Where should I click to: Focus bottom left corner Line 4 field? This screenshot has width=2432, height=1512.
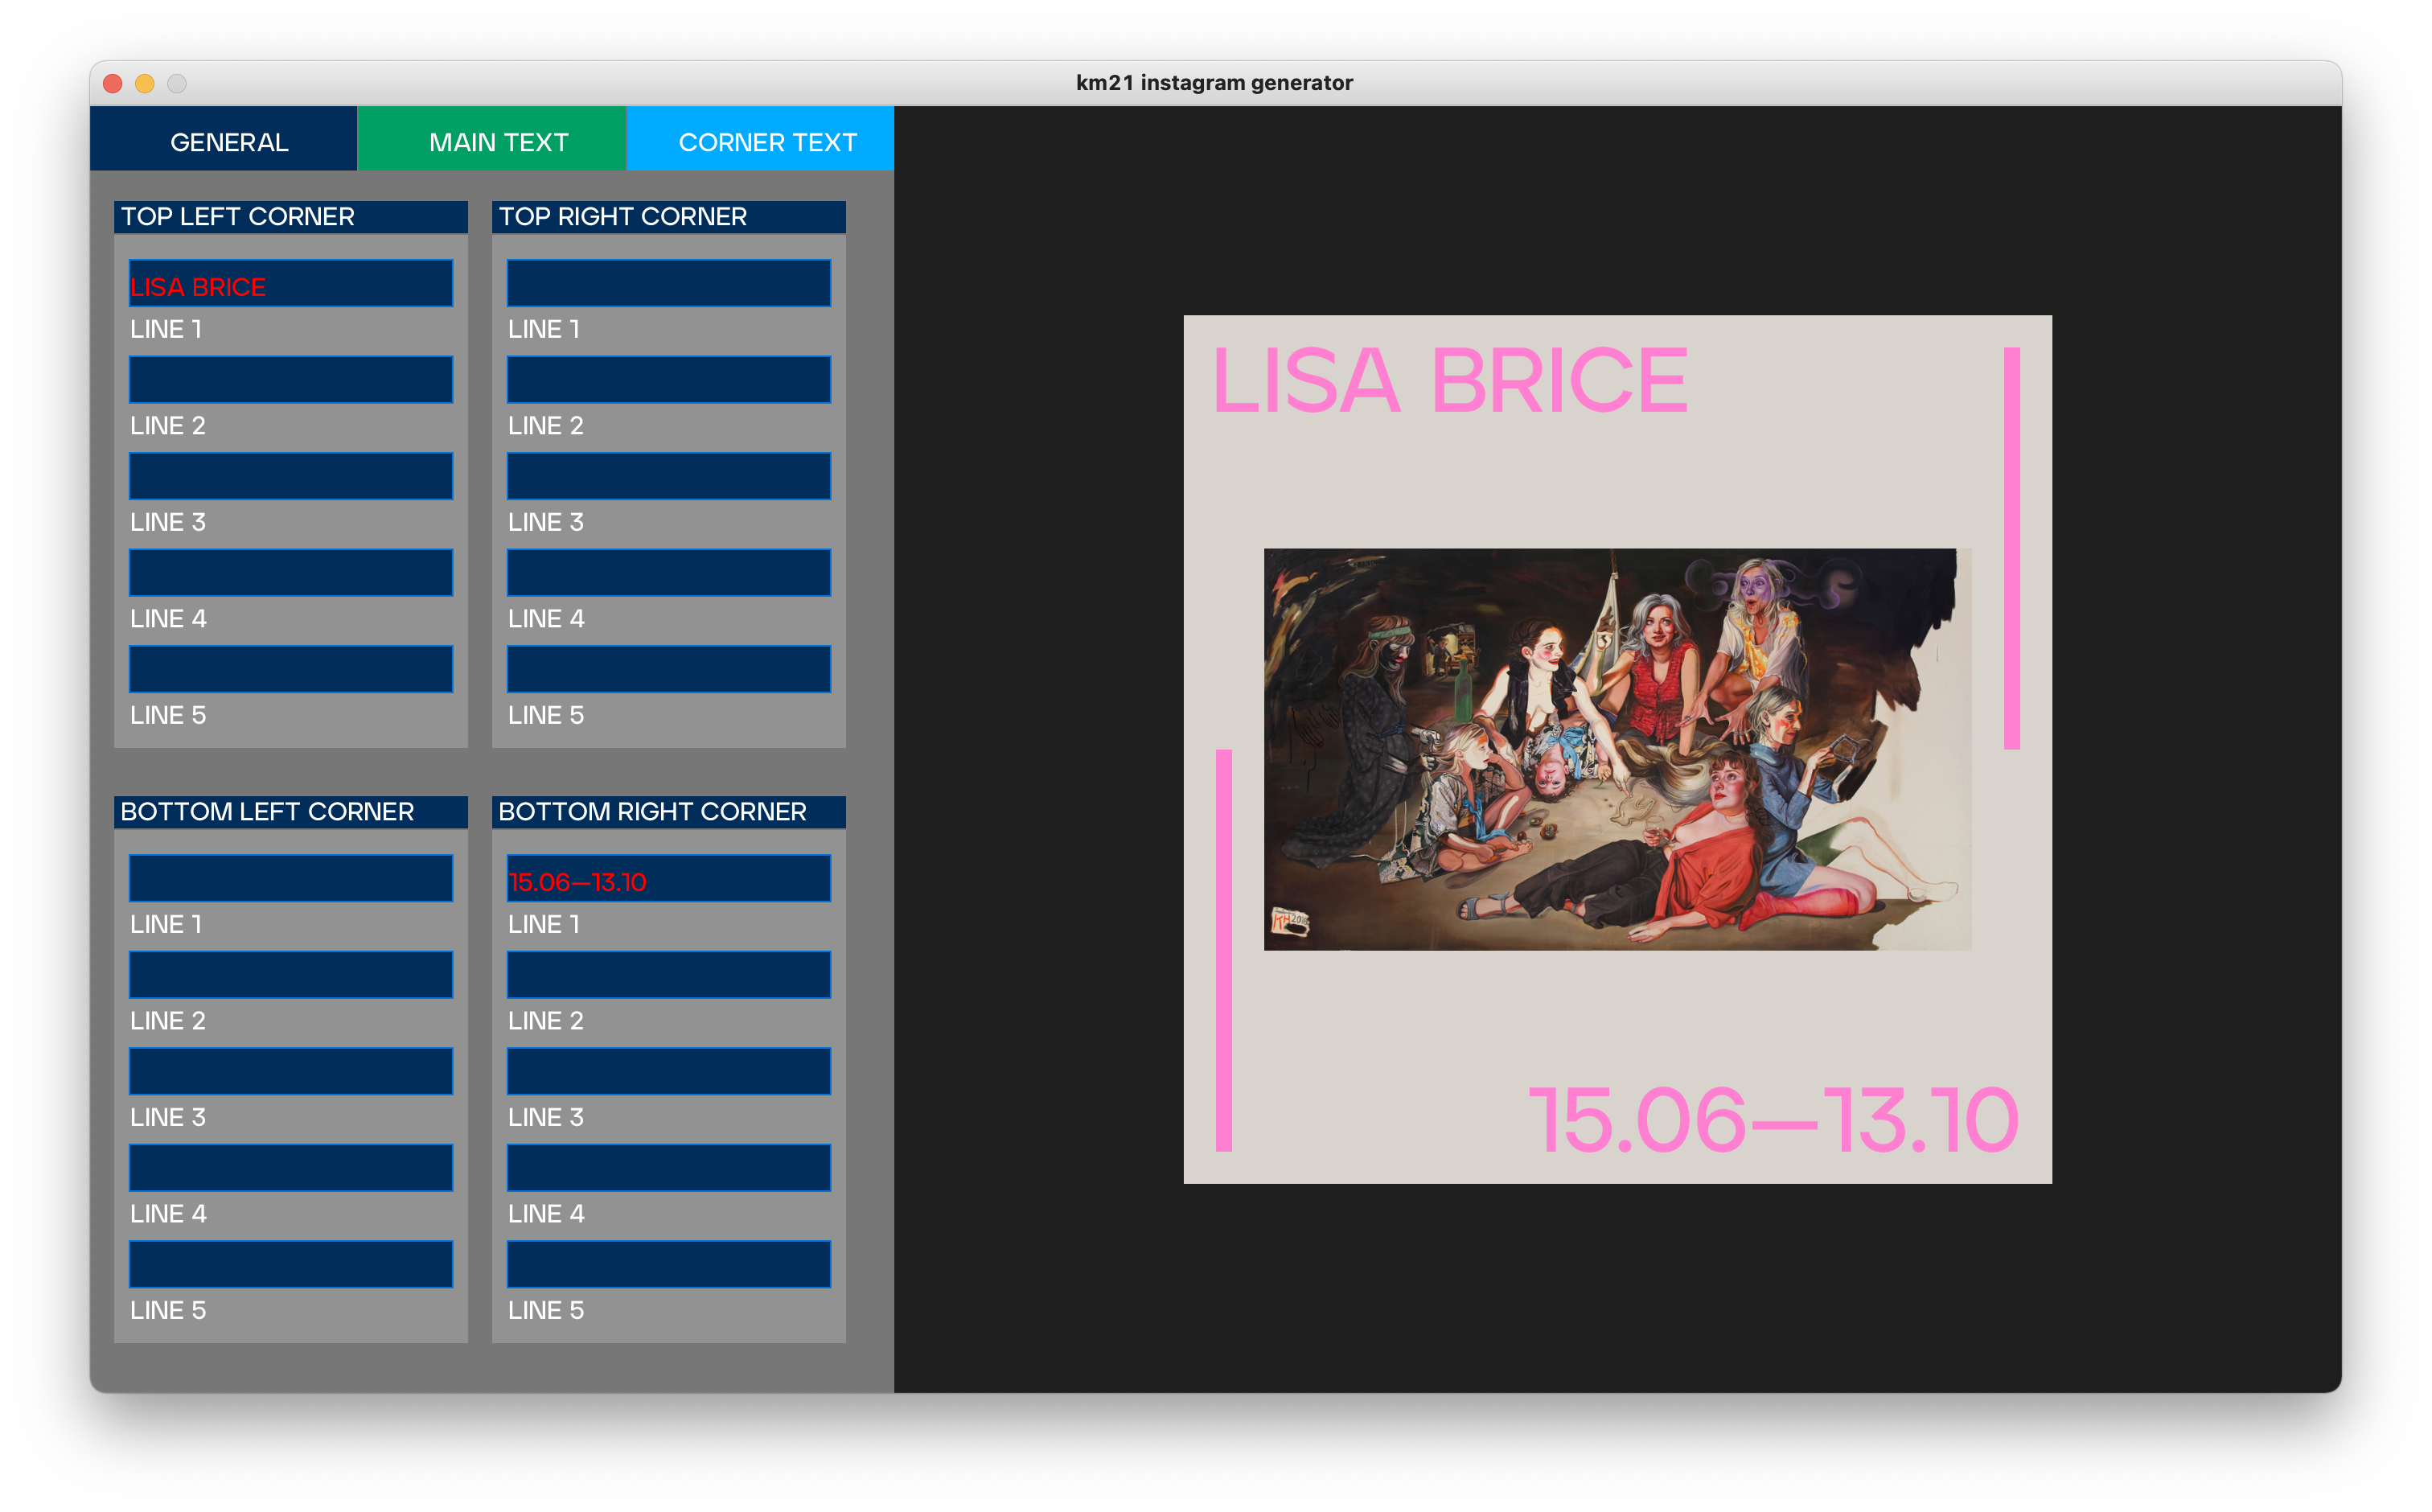click(x=291, y=1168)
